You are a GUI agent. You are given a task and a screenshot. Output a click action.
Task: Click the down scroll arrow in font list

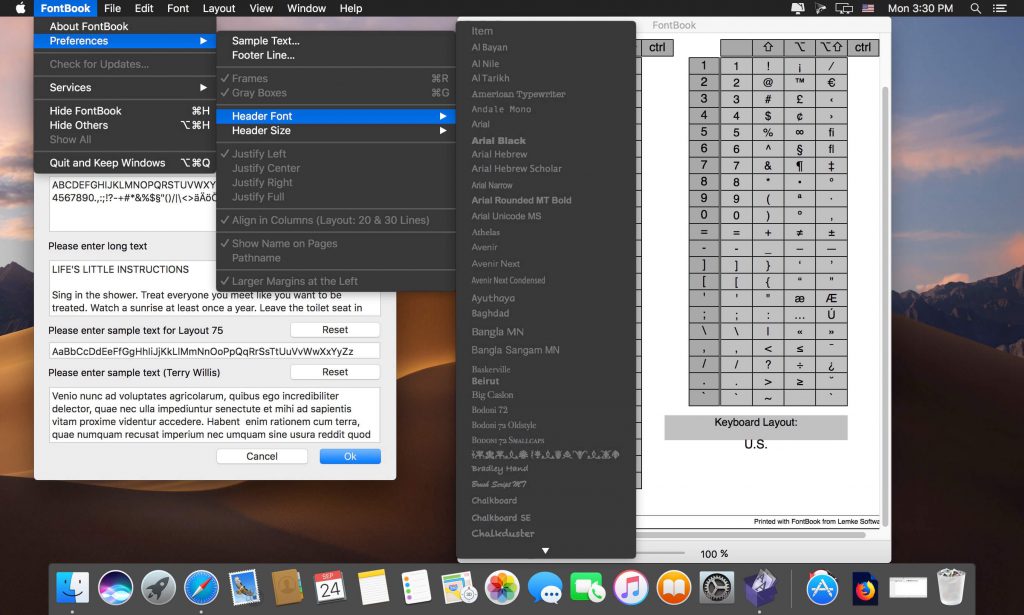pos(545,549)
